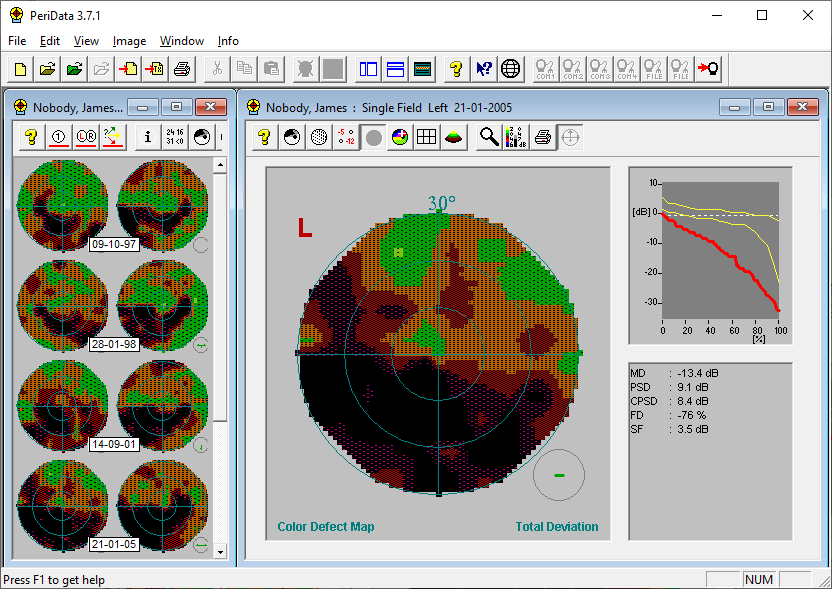
Task: Print from the Single Field window toolbar
Action: (x=543, y=137)
